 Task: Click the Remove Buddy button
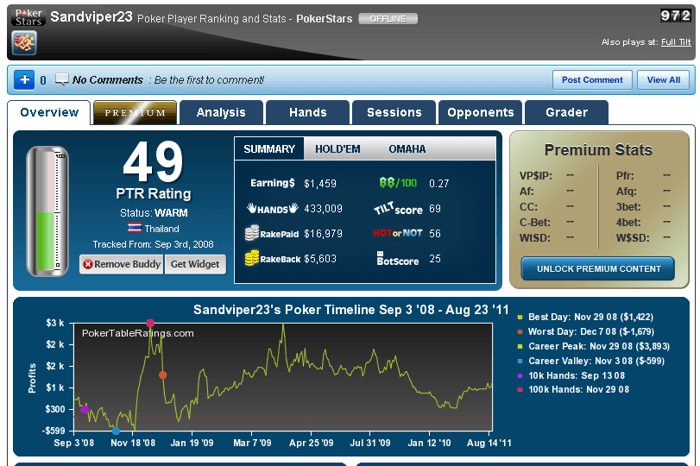pos(121,264)
